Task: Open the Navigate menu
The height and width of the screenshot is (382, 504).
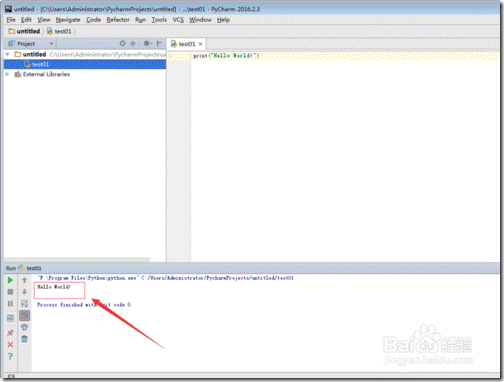Action: click(x=68, y=20)
